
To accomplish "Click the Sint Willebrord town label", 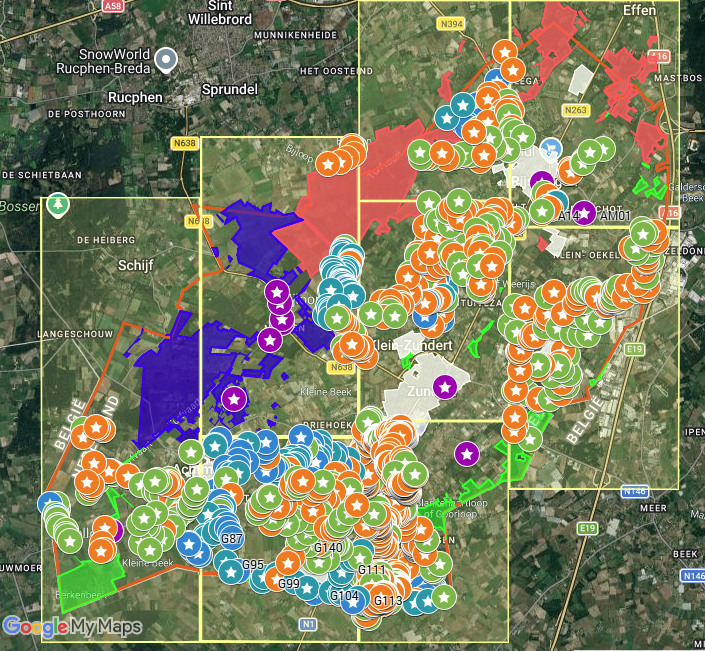I will point(220,13).
